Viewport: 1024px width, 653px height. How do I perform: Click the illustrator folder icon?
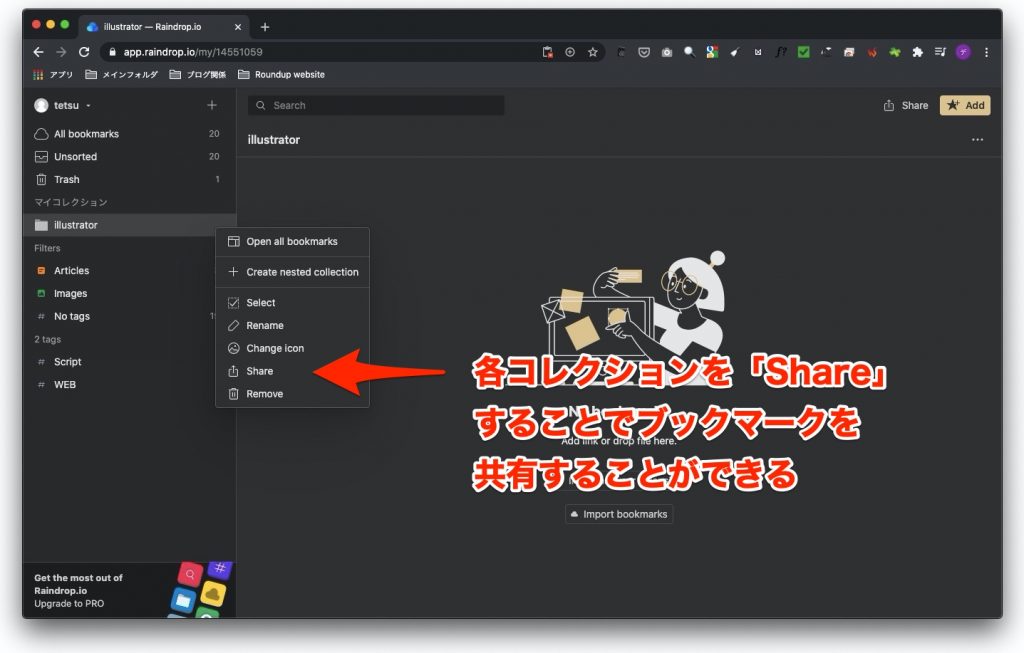41,225
